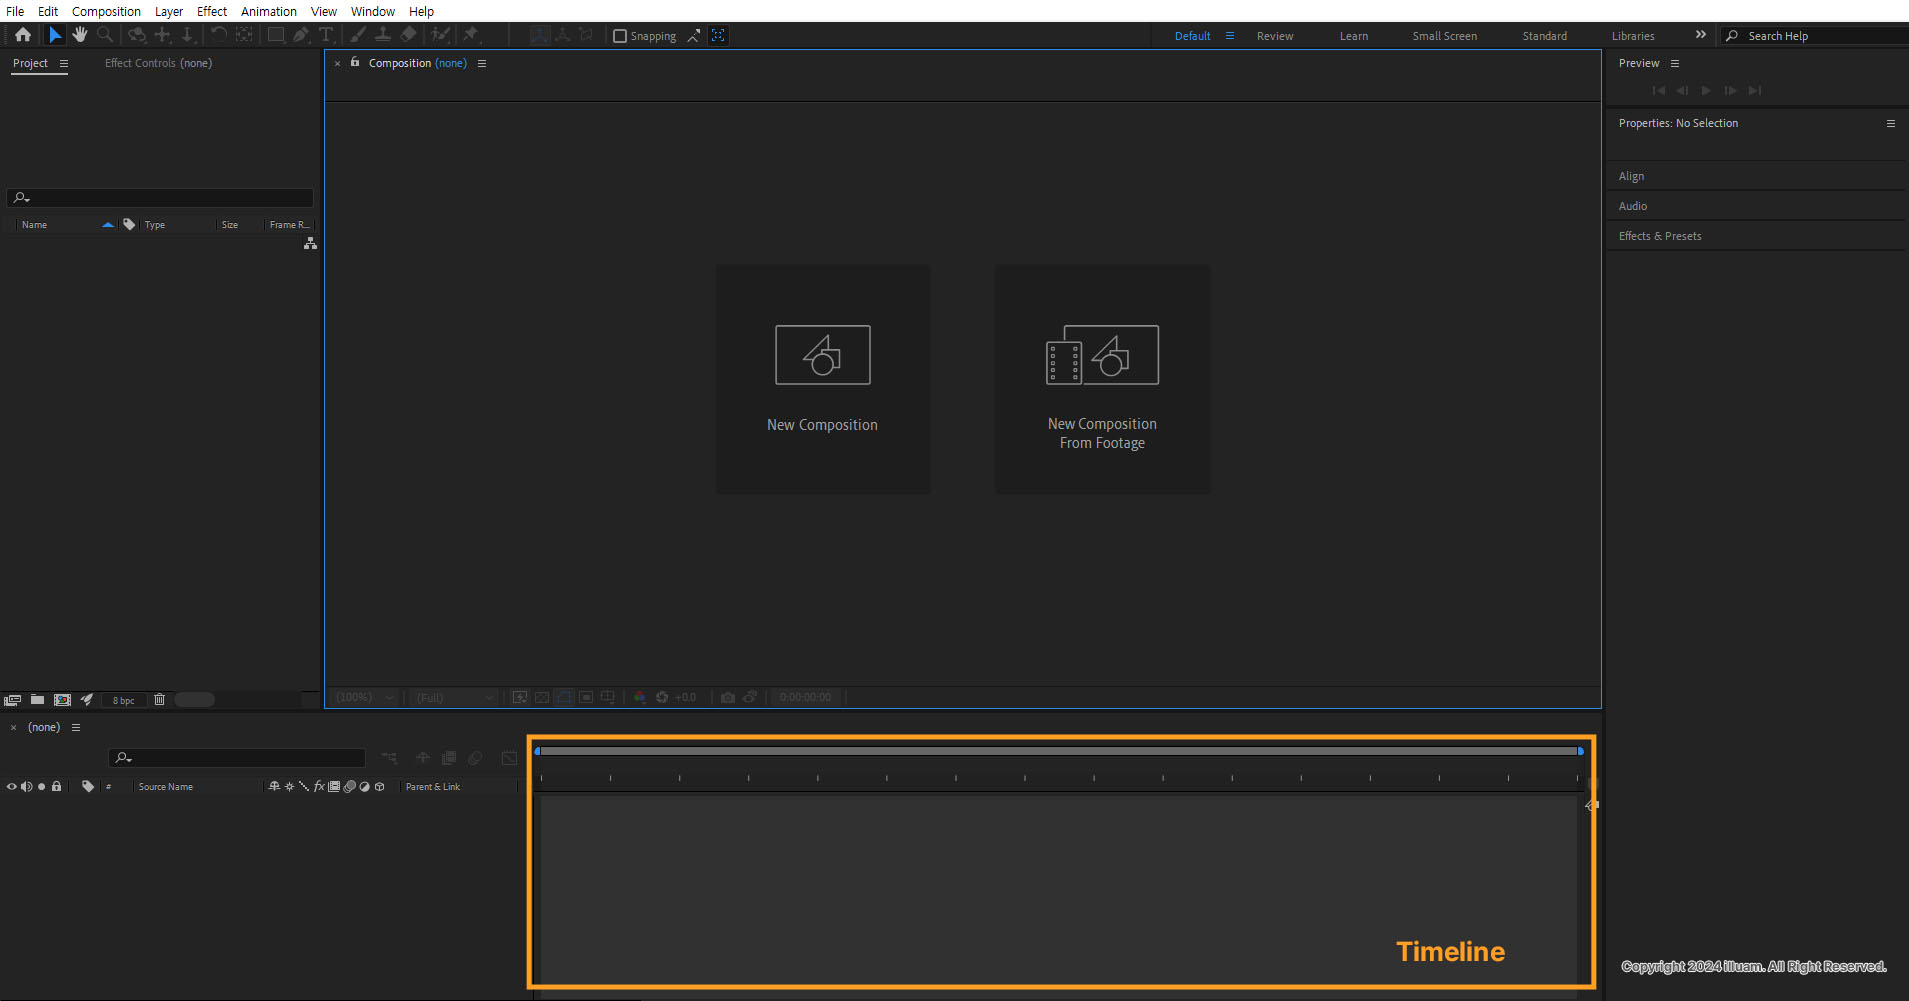Open the File menu

pyautogui.click(x=15, y=11)
